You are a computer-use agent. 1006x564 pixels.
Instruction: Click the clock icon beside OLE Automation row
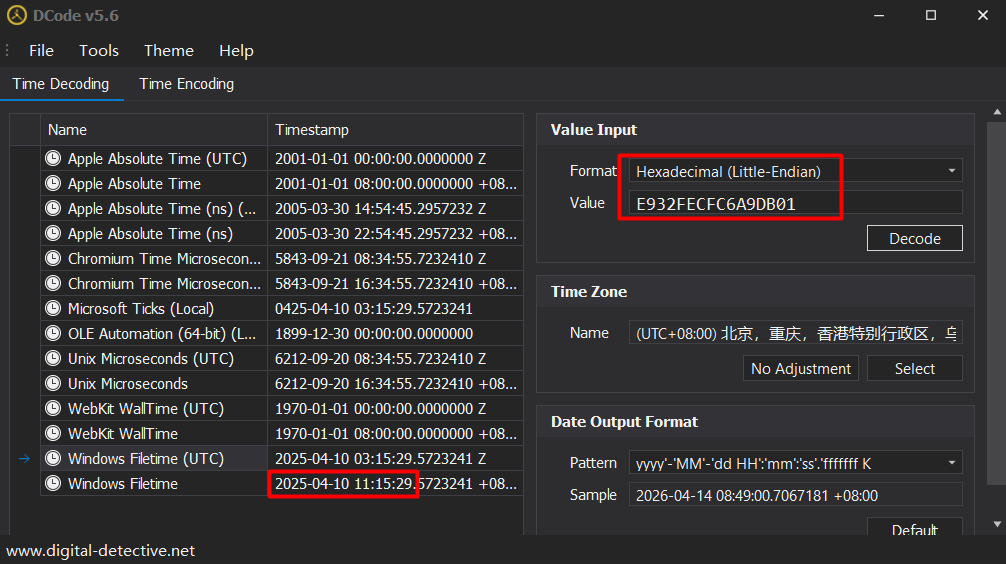click(x=53, y=334)
